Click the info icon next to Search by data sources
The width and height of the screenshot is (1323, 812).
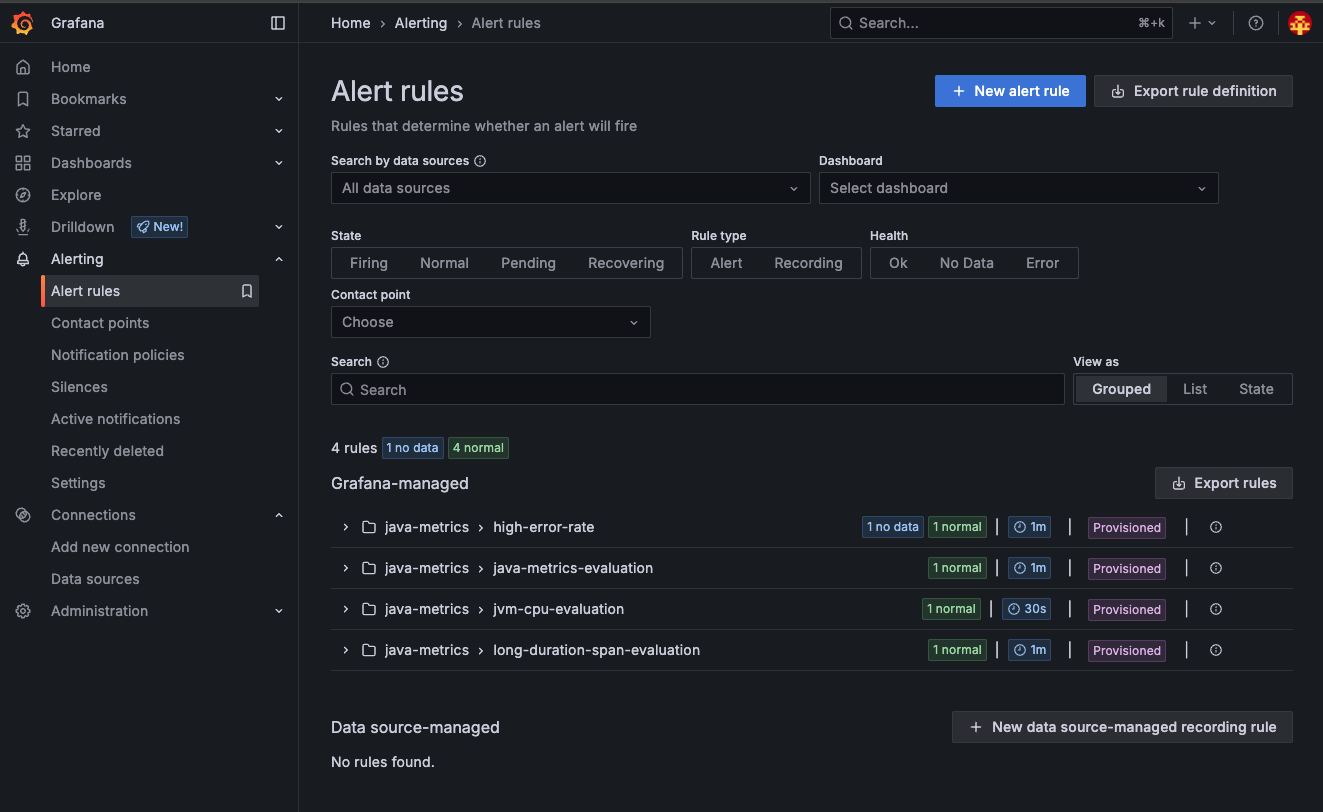click(x=480, y=161)
